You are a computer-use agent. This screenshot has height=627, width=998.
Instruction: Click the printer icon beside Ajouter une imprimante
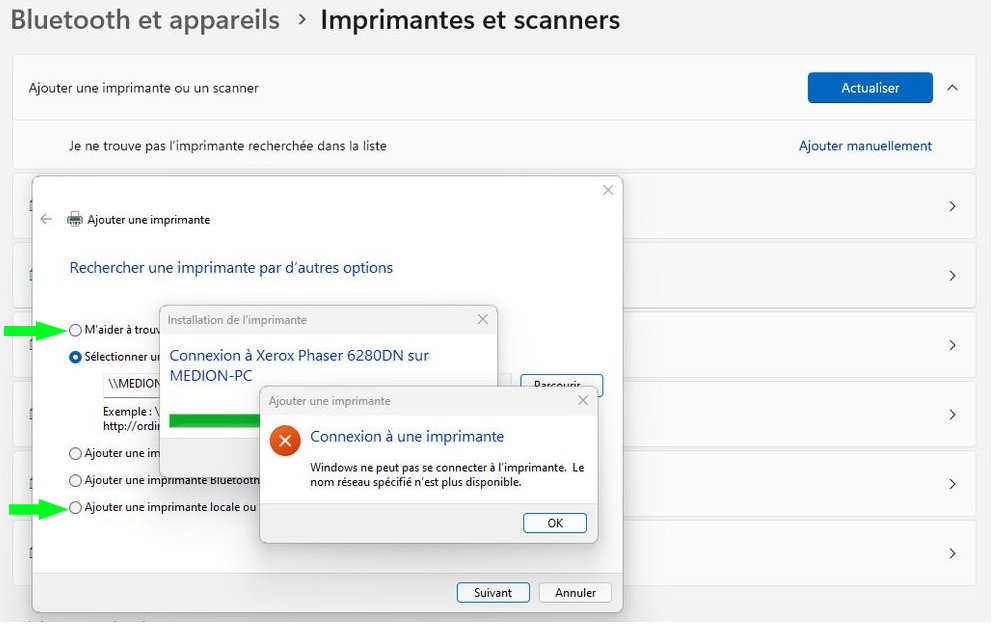[x=75, y=219]
